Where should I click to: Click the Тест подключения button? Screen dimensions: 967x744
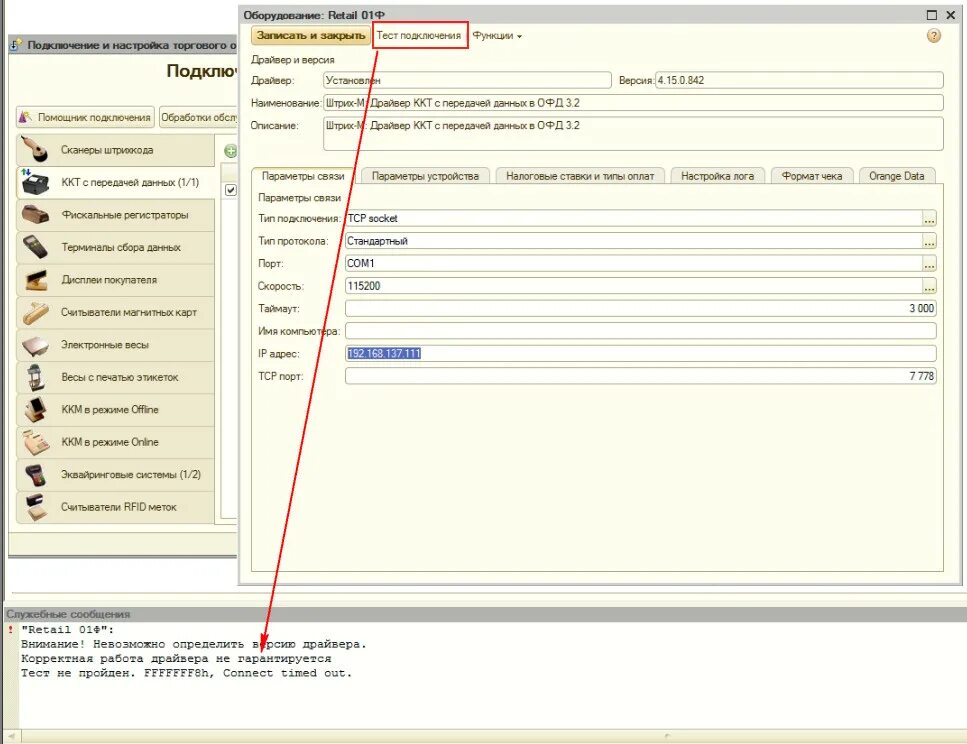pyautogui.click(x=419, y=36)
